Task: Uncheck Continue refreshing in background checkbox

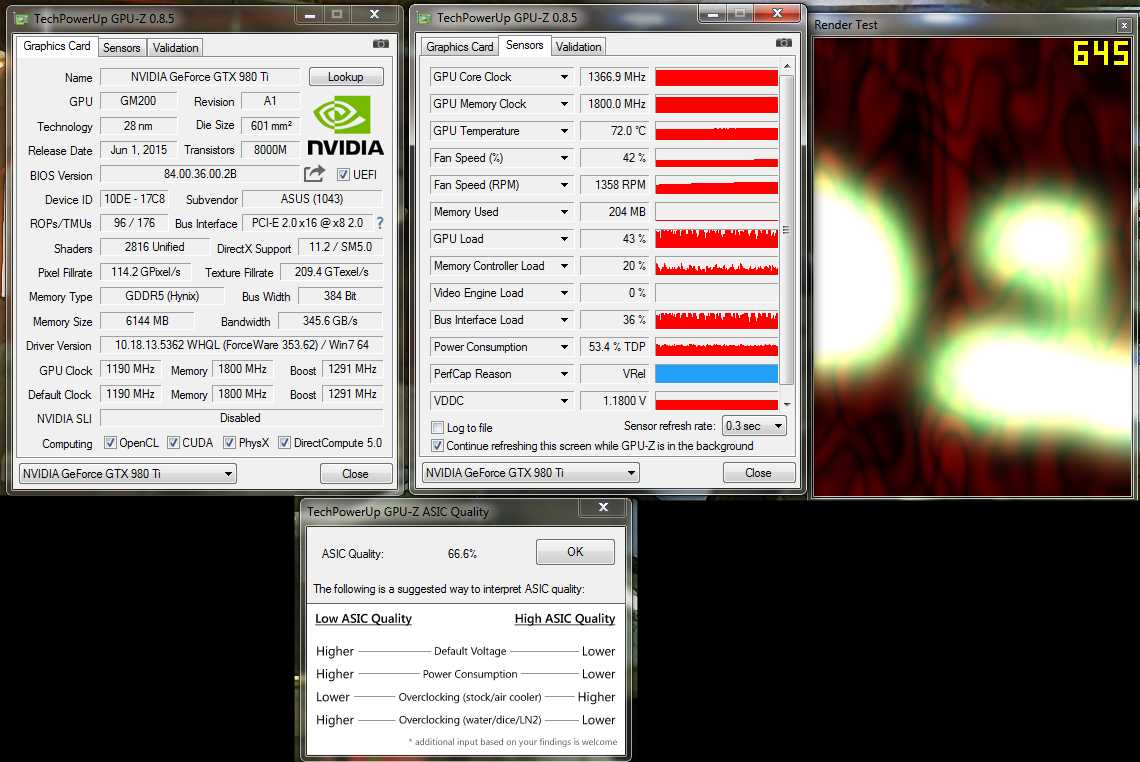Action: click(x=437, y=446)
